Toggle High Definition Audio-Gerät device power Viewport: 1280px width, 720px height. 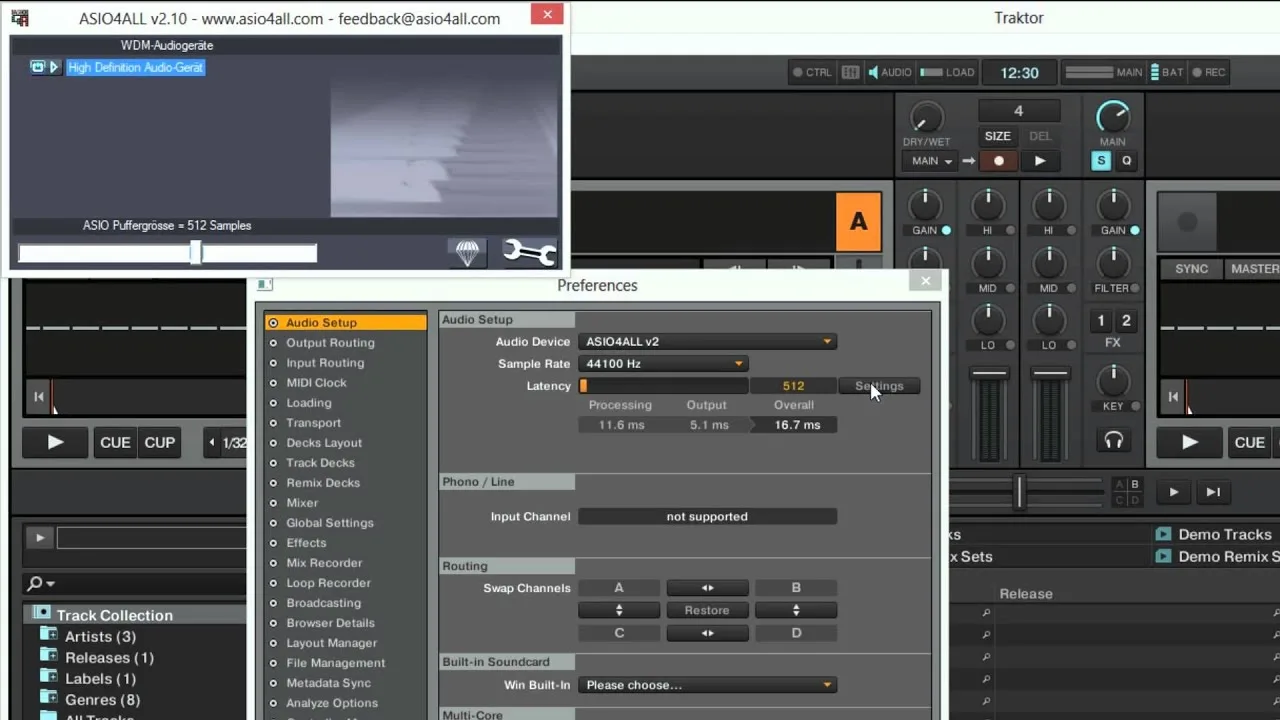click(38, 67)
